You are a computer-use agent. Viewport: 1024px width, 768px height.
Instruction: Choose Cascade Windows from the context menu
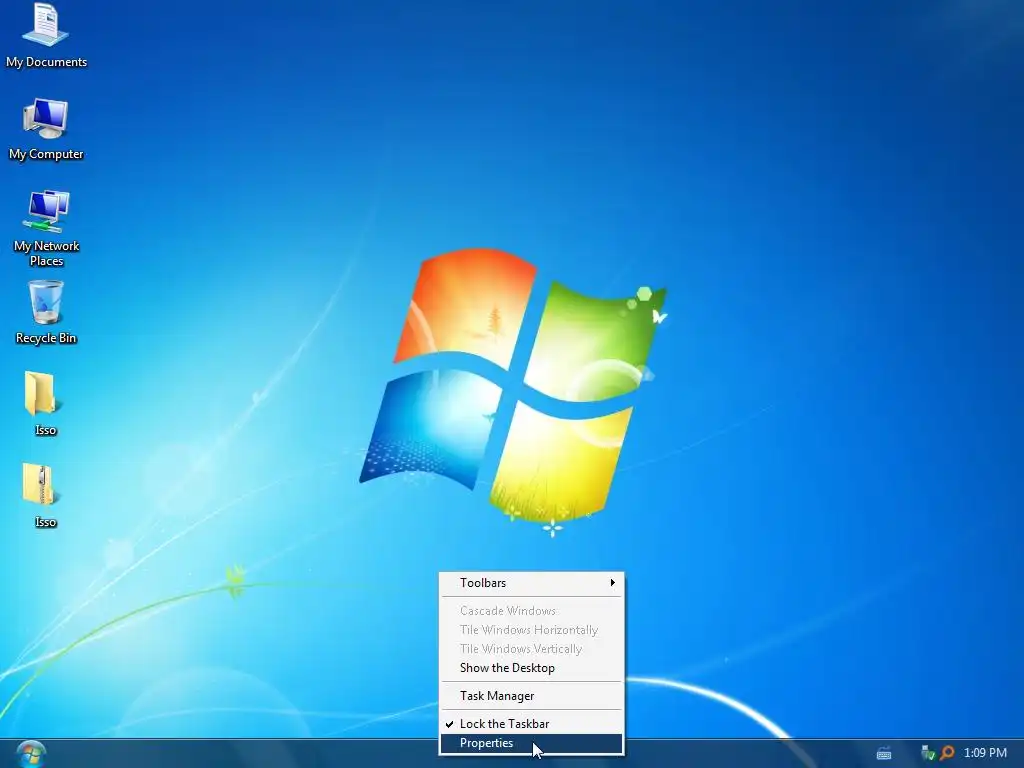[532, 611]
